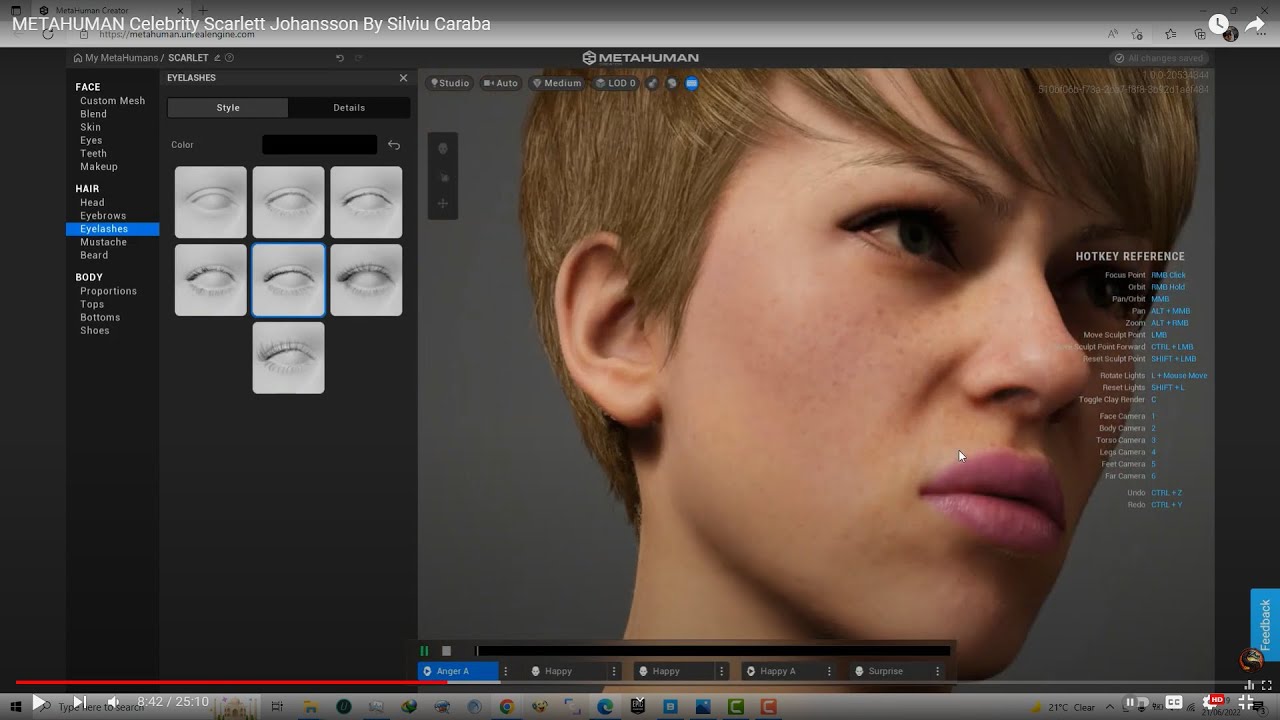Play the YouTube video

(x=38, y=703)
